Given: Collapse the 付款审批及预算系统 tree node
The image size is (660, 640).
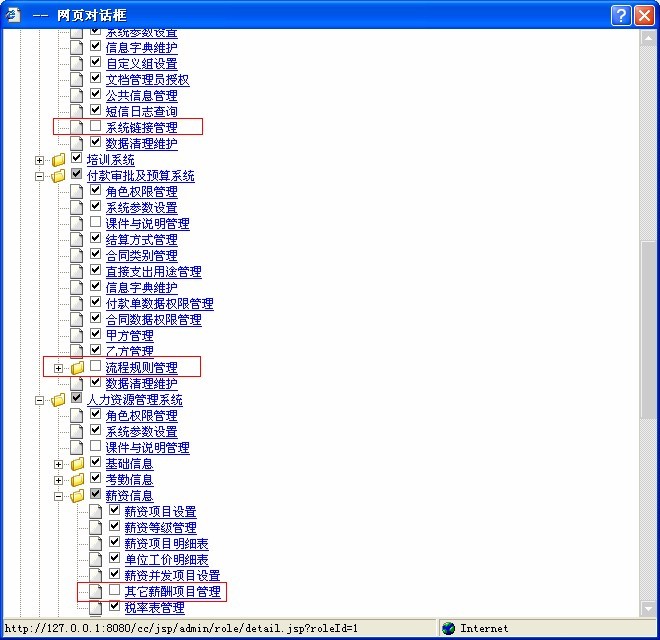Looking at the screenshot, I should click(x=39, y=176).
